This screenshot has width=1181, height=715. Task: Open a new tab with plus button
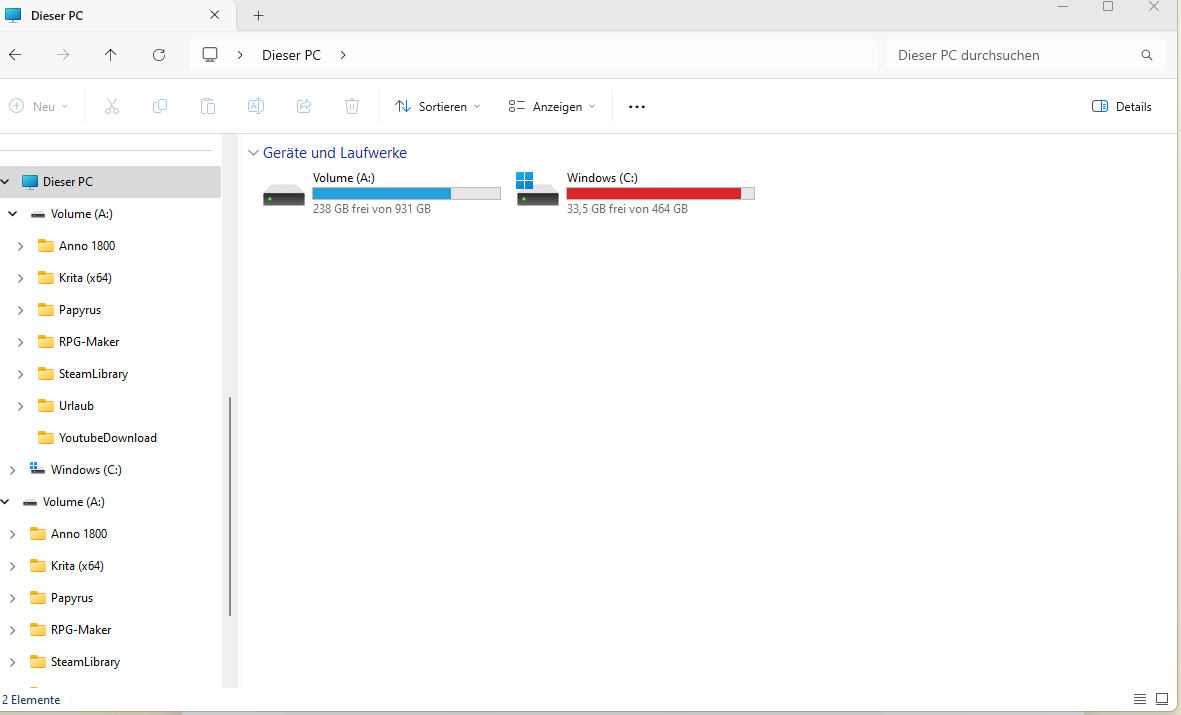pos(259,16)
